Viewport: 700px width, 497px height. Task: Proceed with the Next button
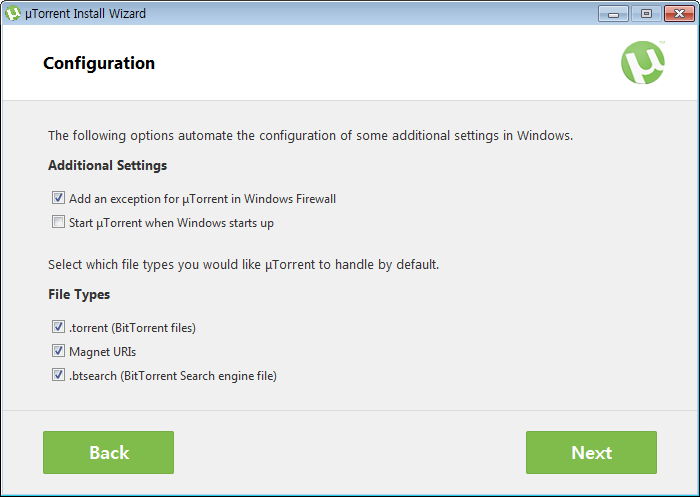point(591,452)
